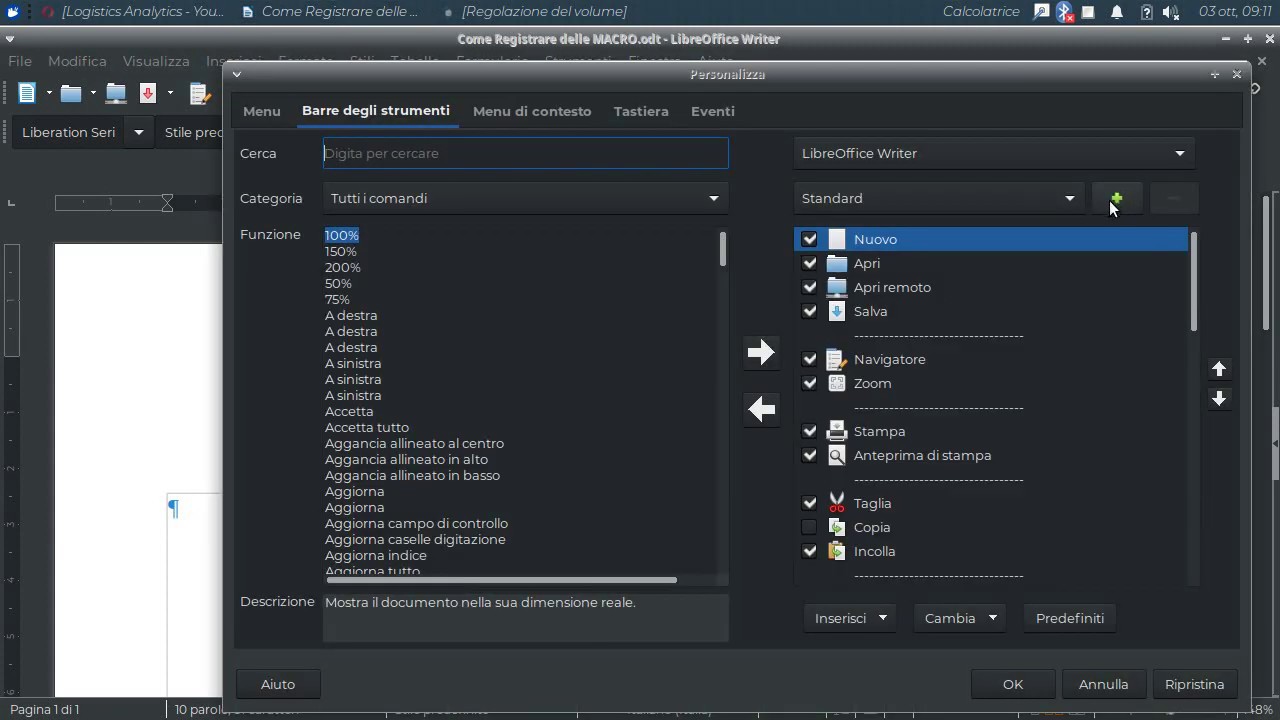Click the Aiuto button
This screenshot has width=1280, height=720.
tap(278, 684)
